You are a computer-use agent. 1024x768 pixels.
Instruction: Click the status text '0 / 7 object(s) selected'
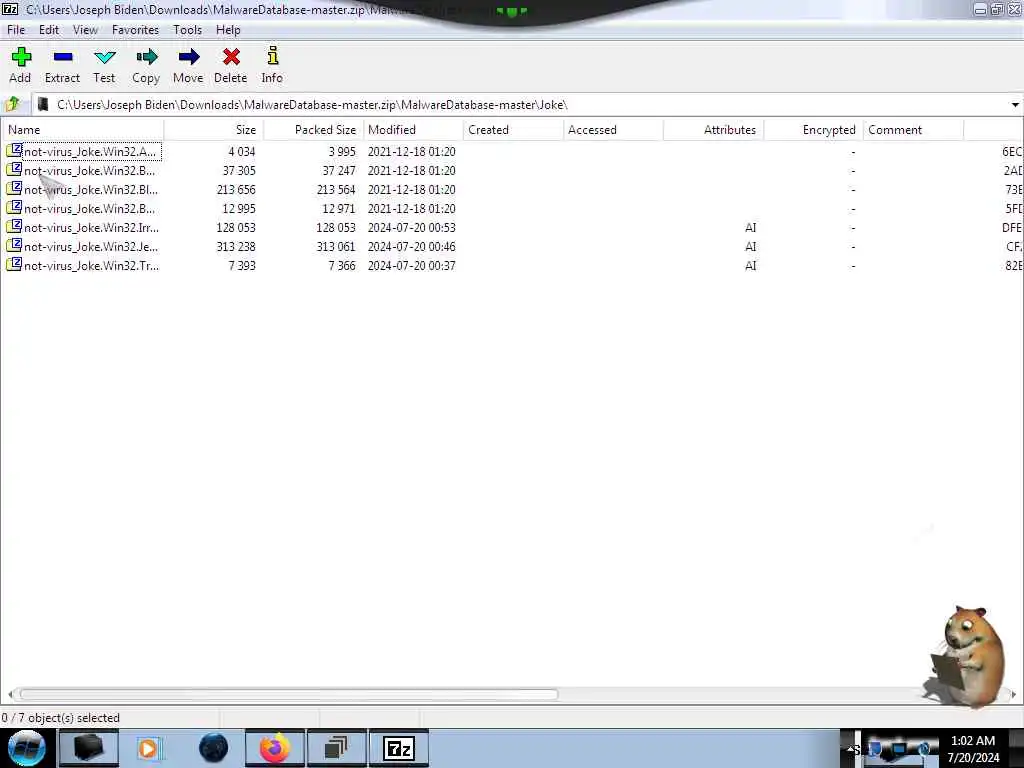61,718
